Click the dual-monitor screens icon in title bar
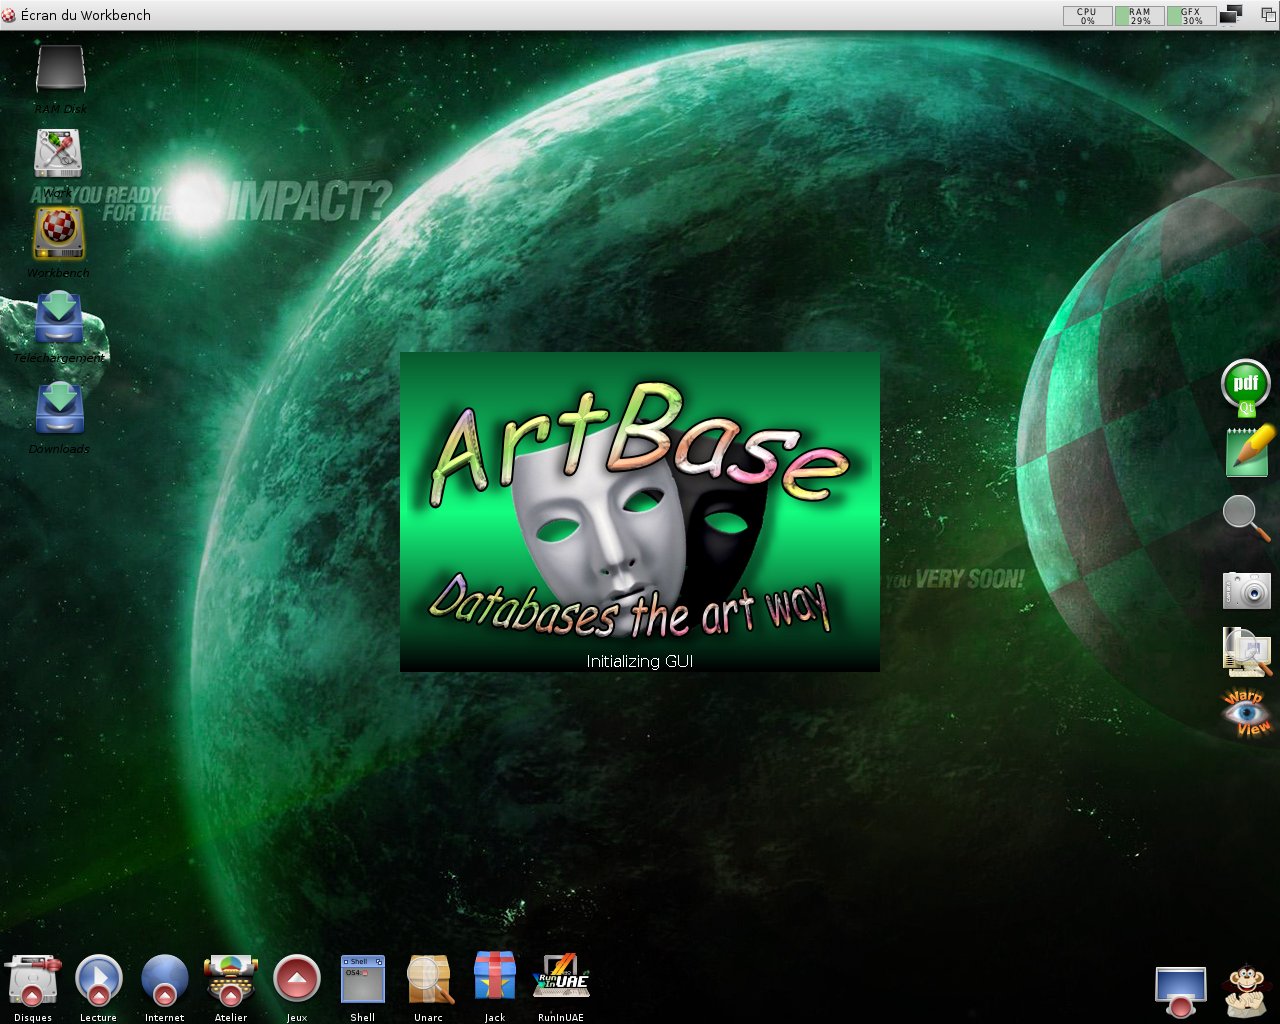The width and height of the screenshot is (1280, 1024). point(1232,14)
